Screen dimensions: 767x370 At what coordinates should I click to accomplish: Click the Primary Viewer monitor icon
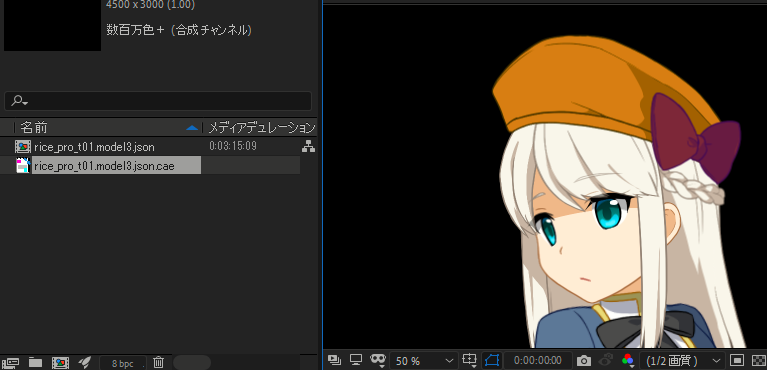coord(356,361)
